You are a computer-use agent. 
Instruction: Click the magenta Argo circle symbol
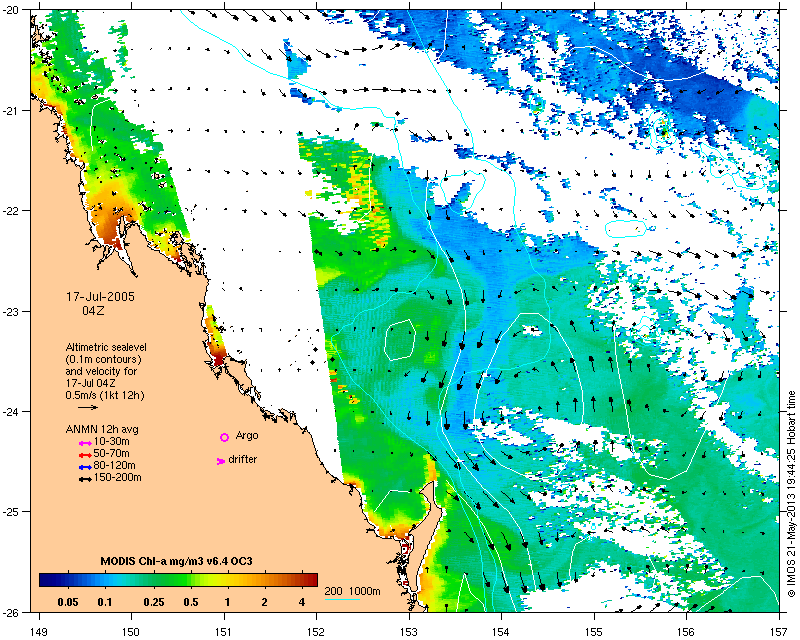tap(224, 437)
